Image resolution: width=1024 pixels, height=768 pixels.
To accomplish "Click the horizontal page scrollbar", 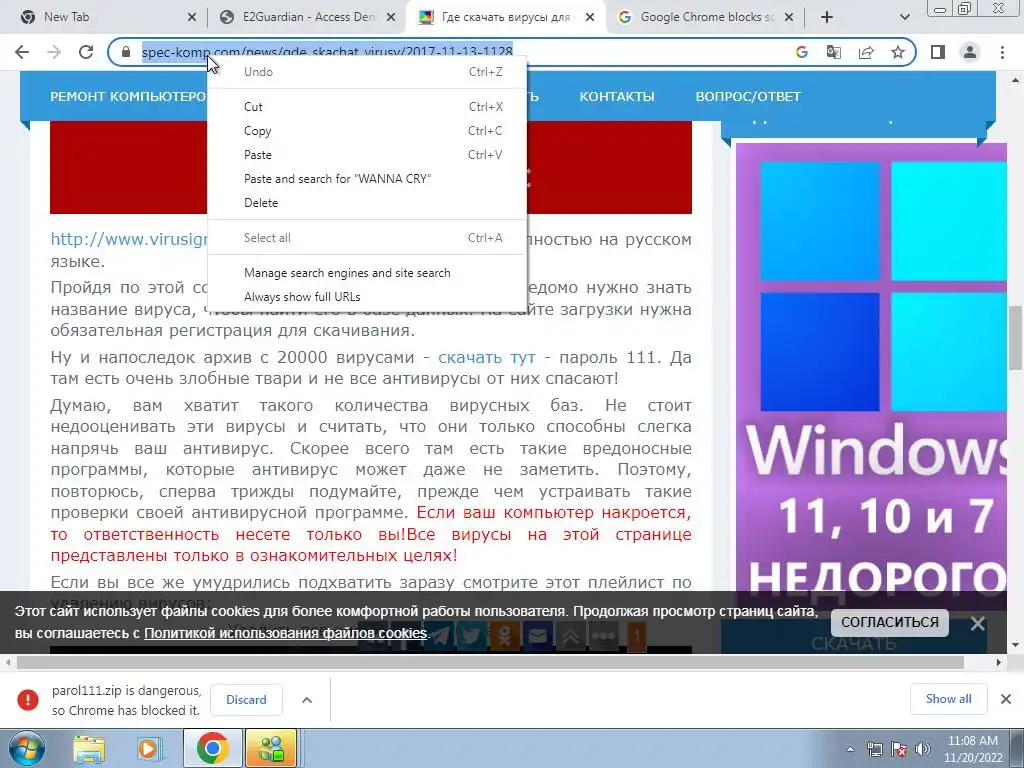I will click(x=490, y=662).
